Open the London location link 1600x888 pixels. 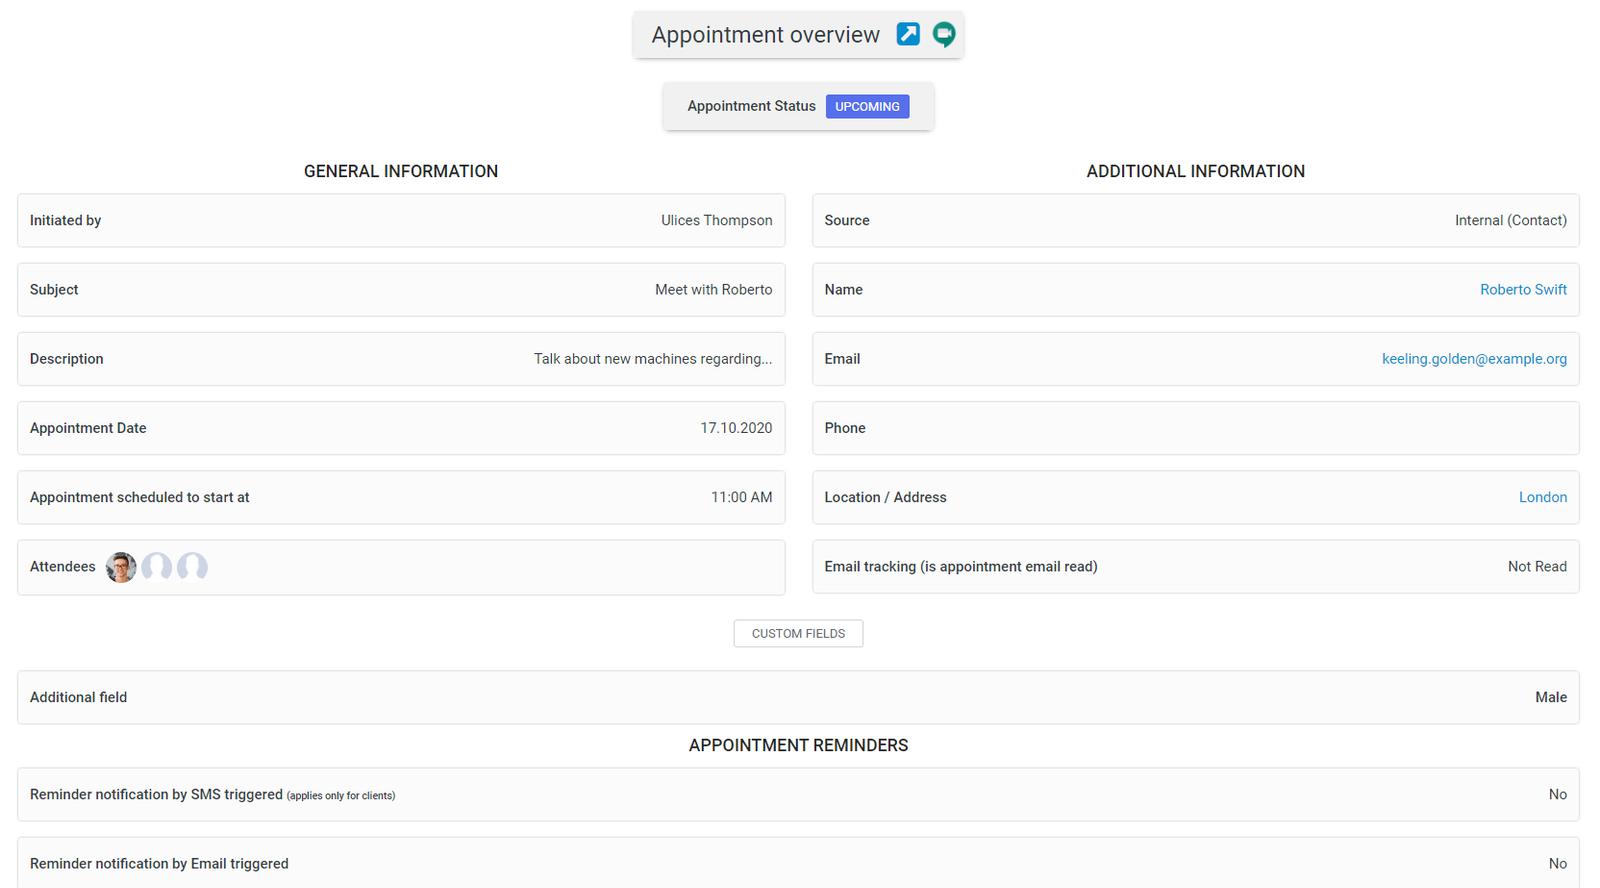[x=1542, y=497]
